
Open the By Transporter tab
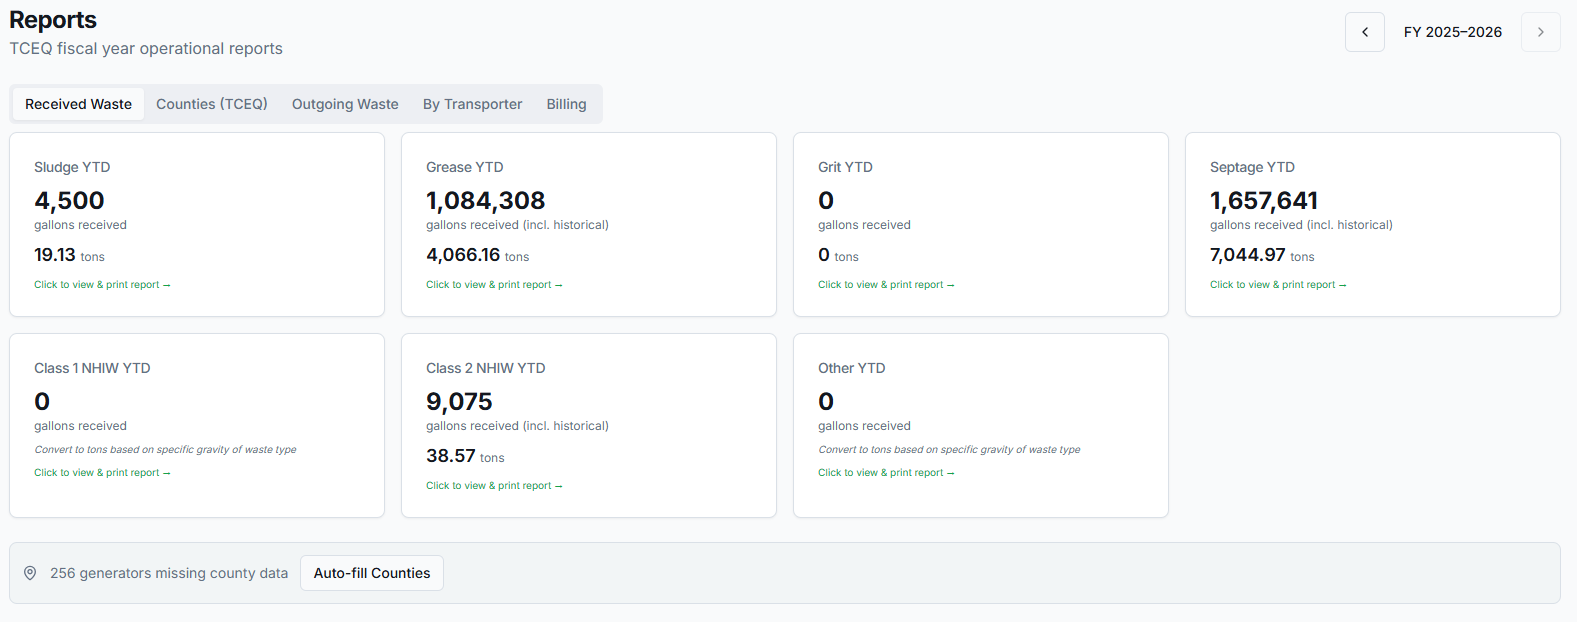coord(473,104)
